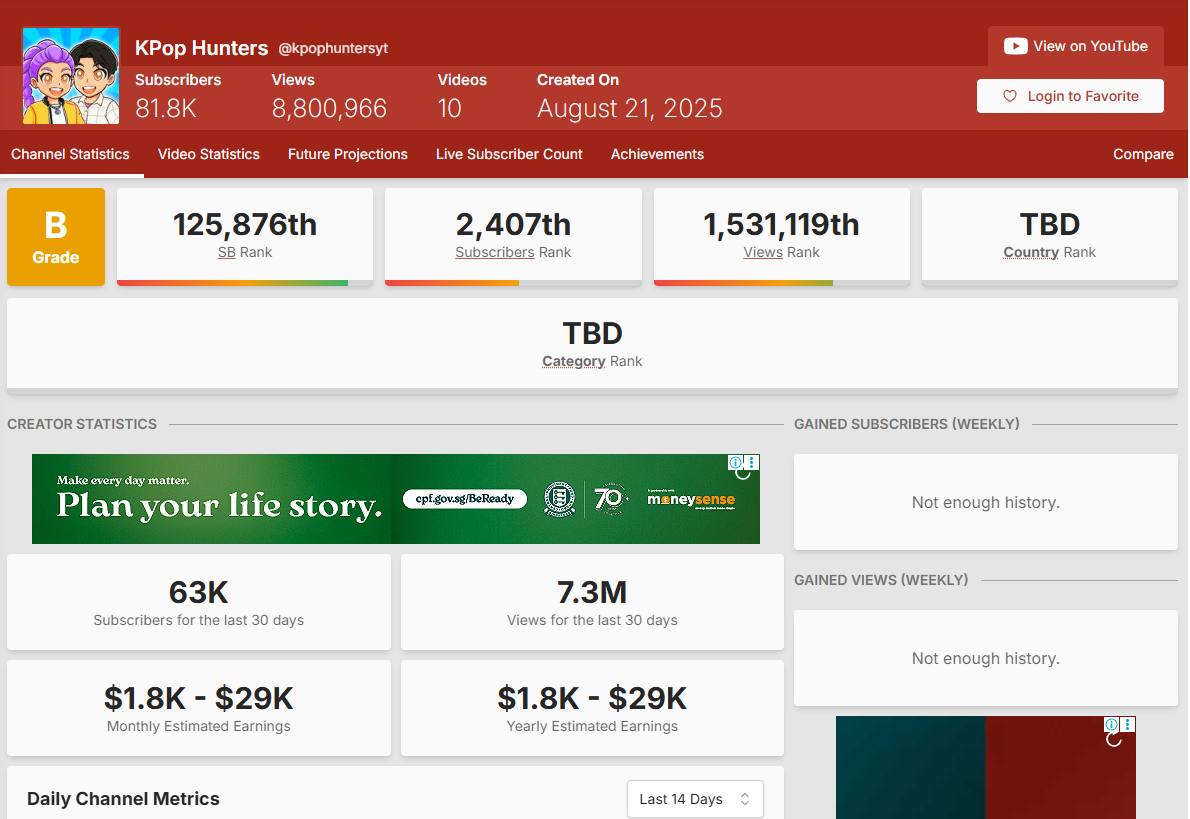Click the 7.3M views last 30 days card

592,602
